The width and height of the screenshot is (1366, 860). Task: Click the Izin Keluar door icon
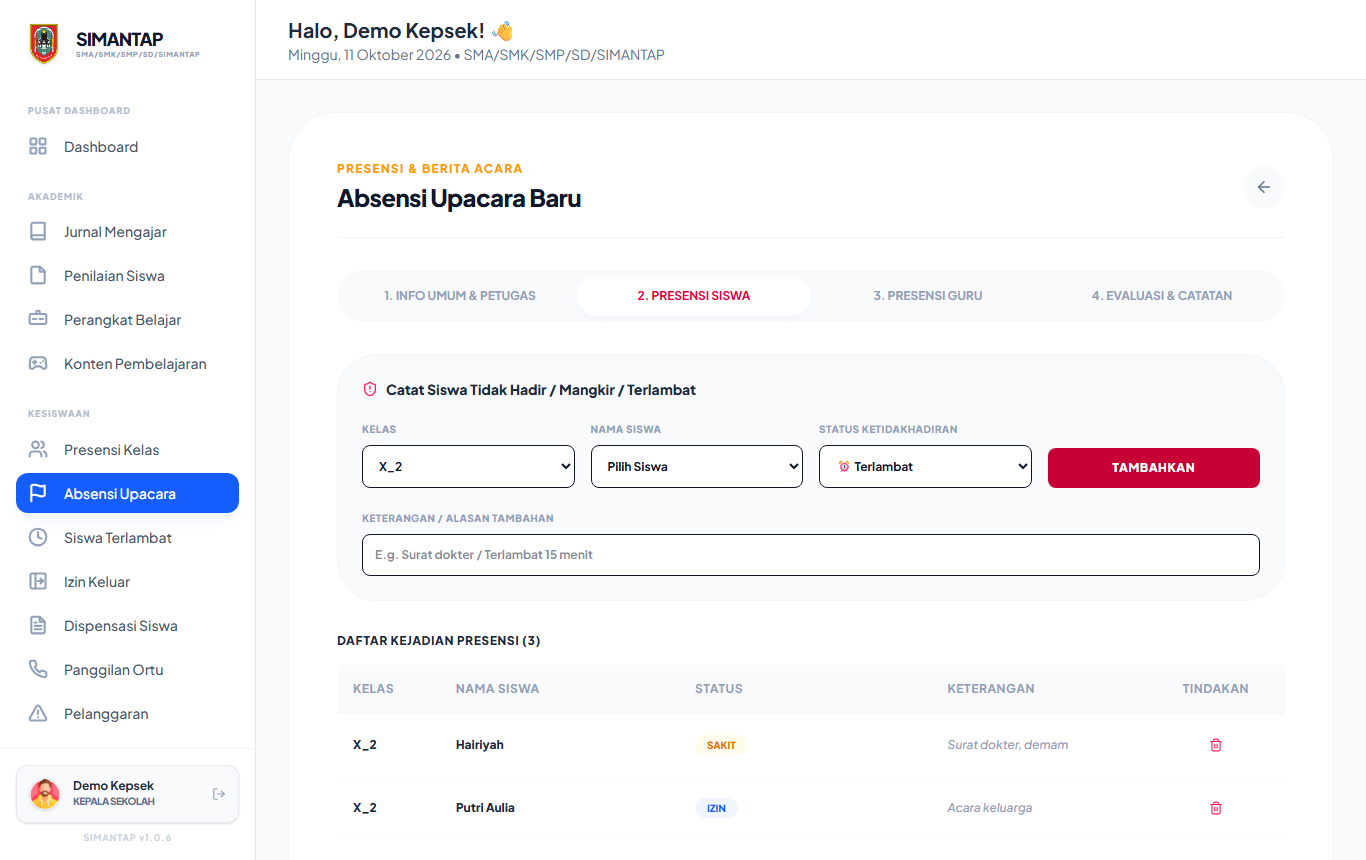[x=38, y=582]
